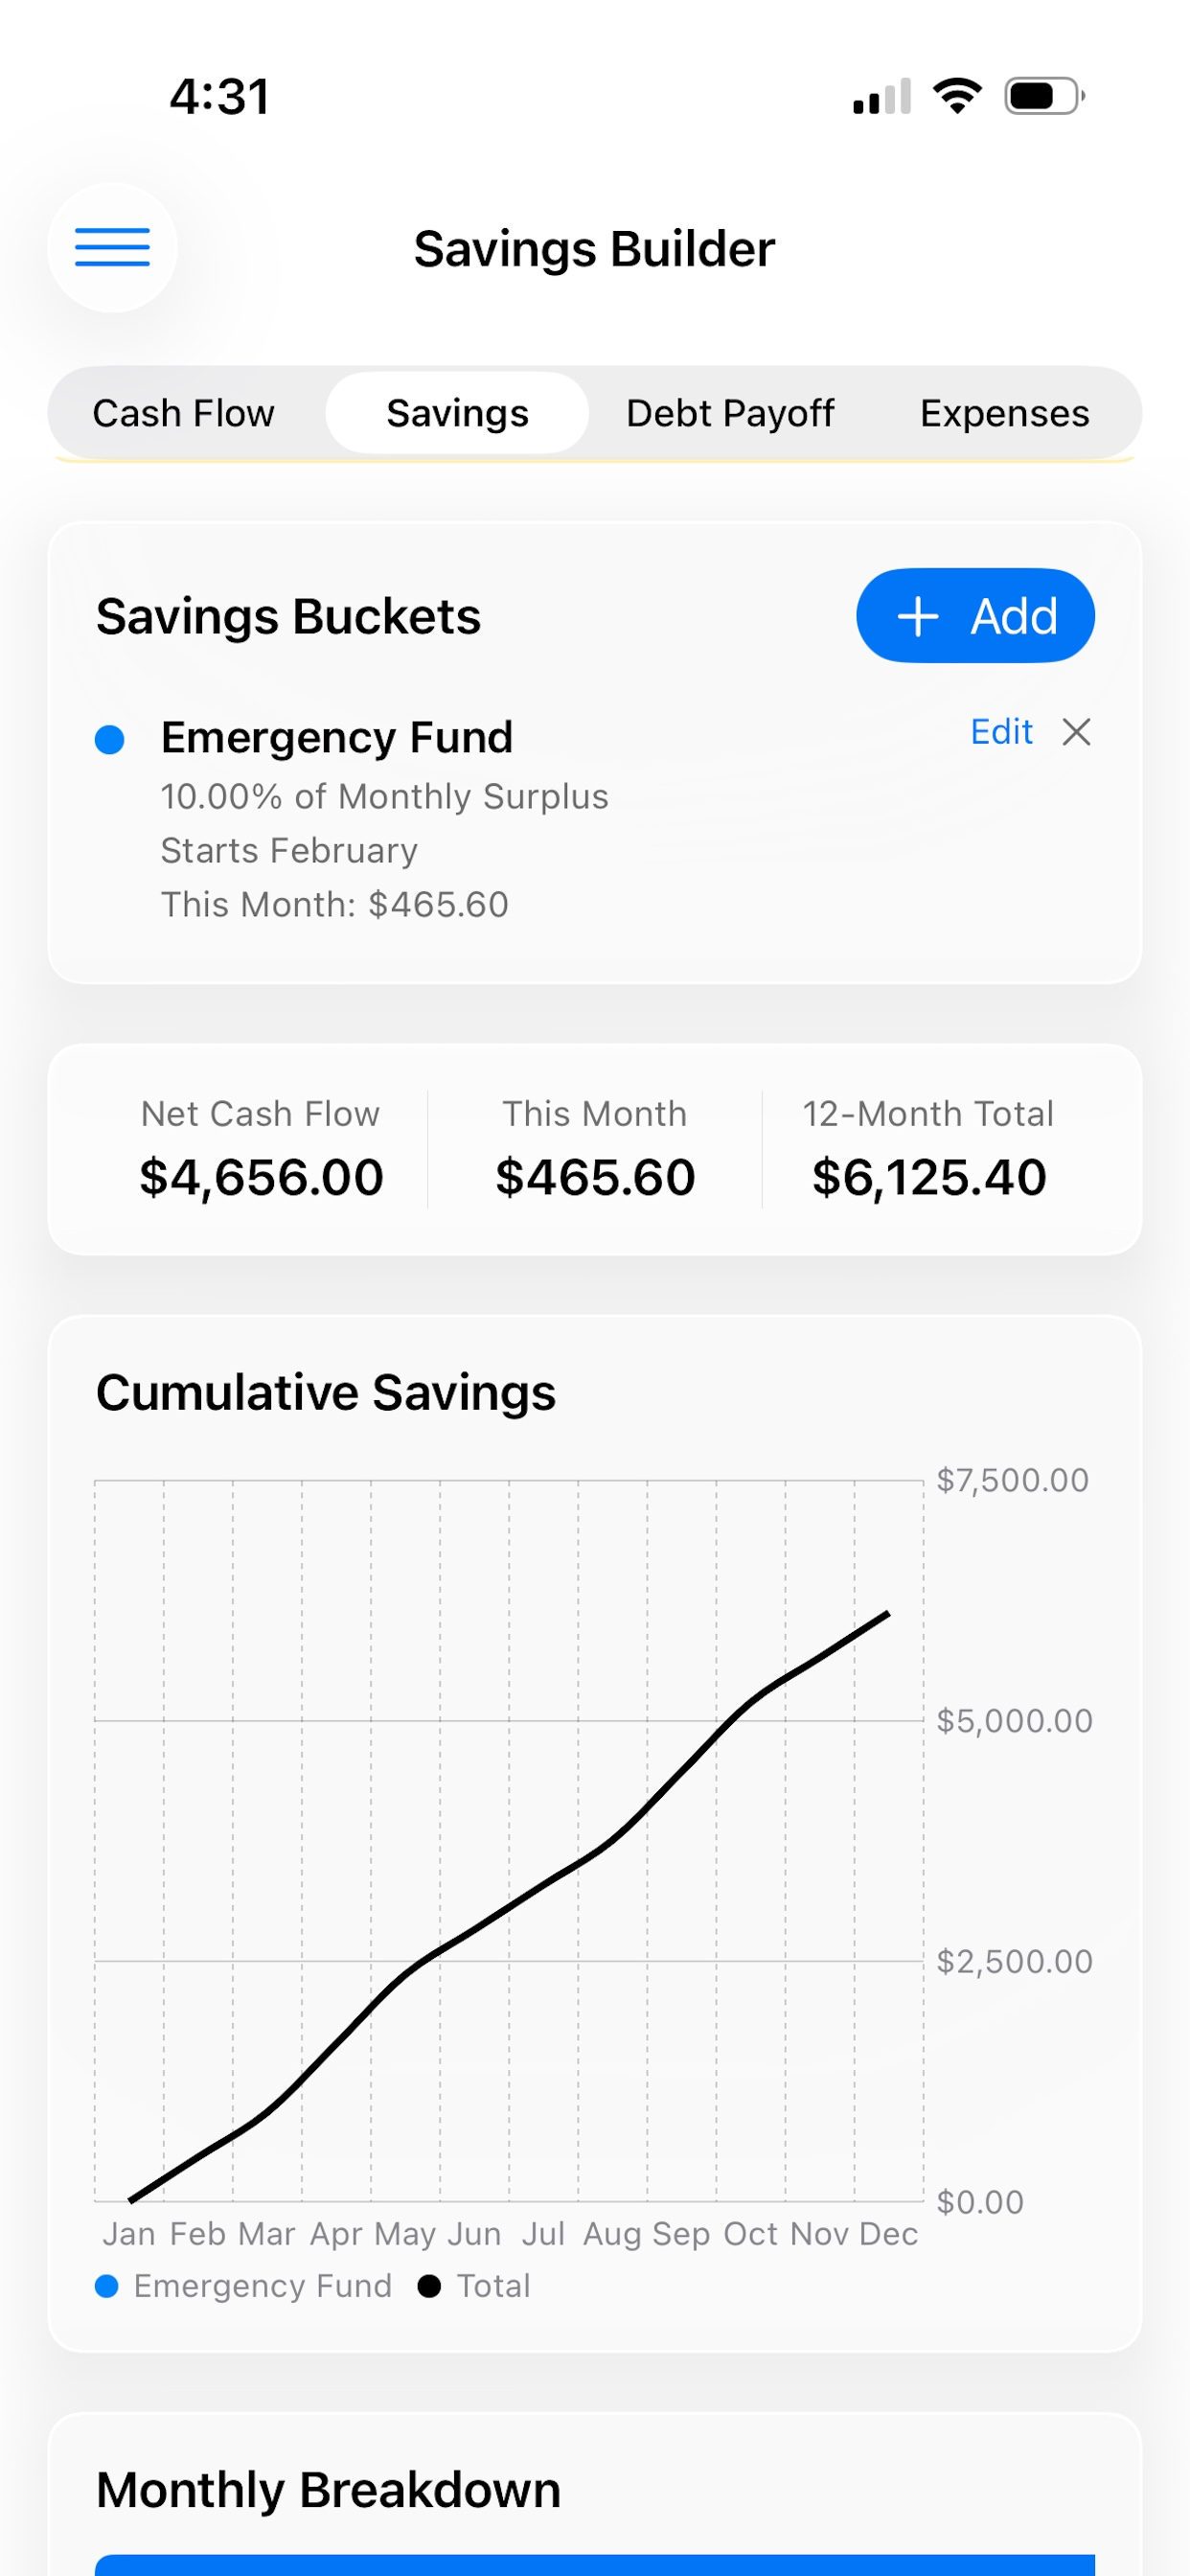Viewport: 1190px width, 2576px height.
Task: Tap the 12-Month Total value
Action: [929, 1177]
